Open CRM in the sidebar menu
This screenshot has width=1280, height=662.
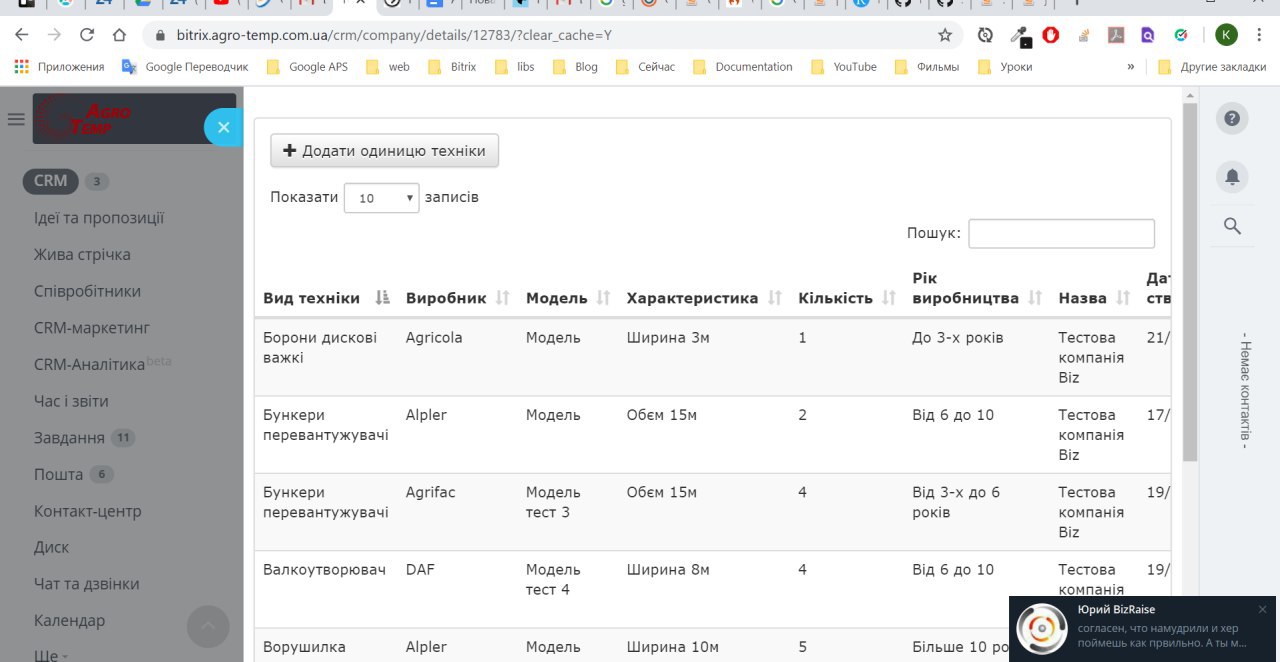click(x=50, y=181)
